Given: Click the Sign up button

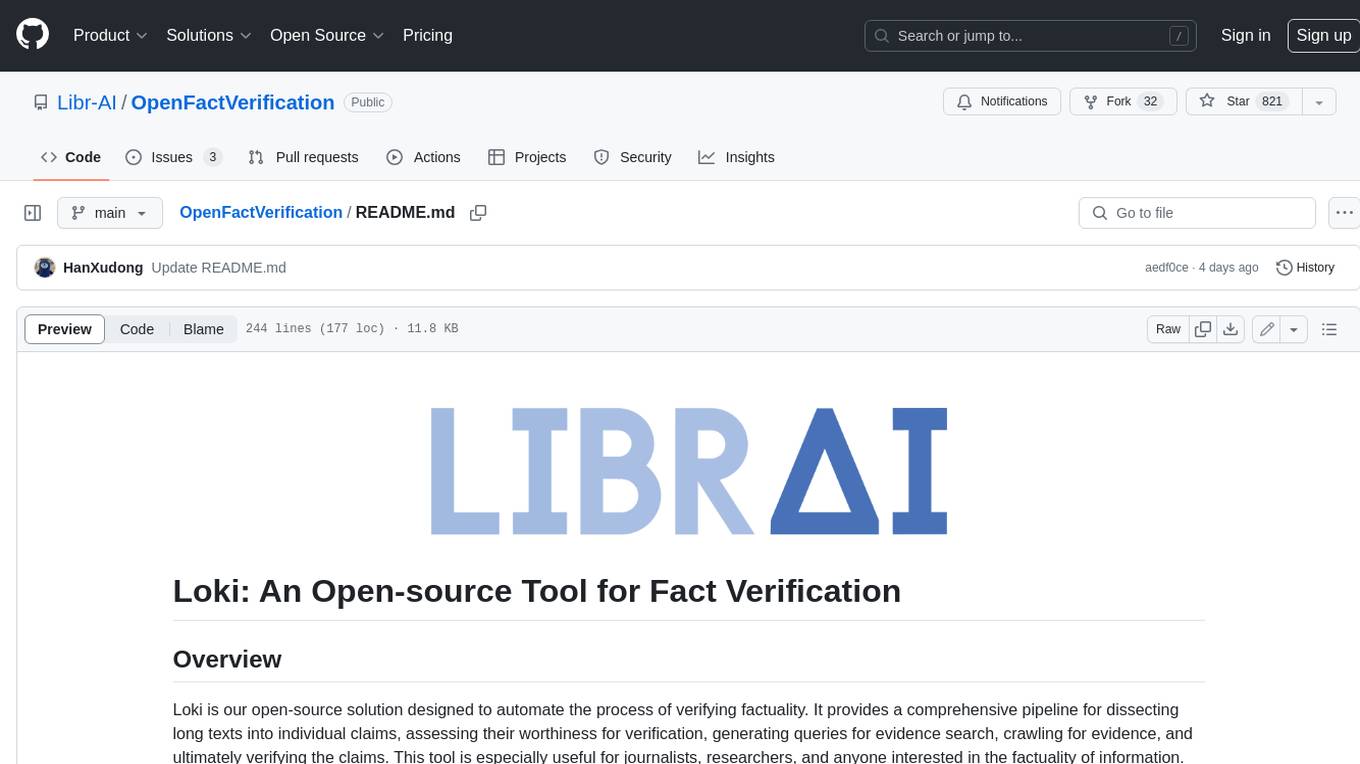Looking at the screenshot, I should (1323, 35).
